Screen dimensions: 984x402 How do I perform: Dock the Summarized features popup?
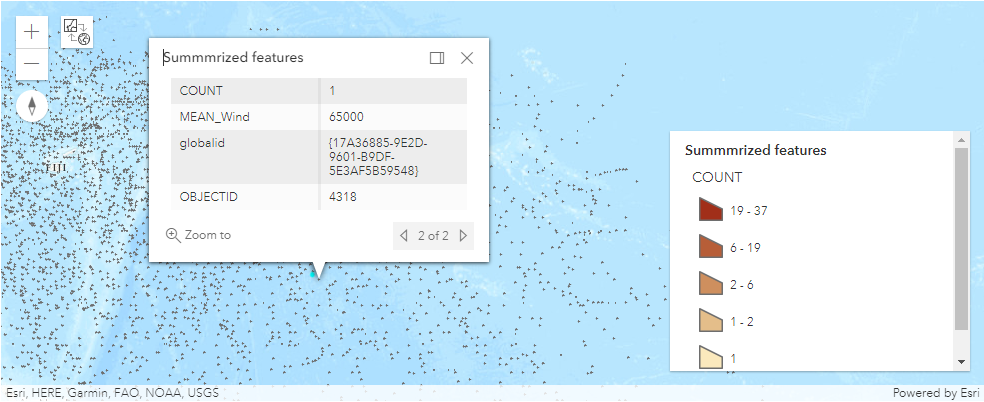(437, 58)
